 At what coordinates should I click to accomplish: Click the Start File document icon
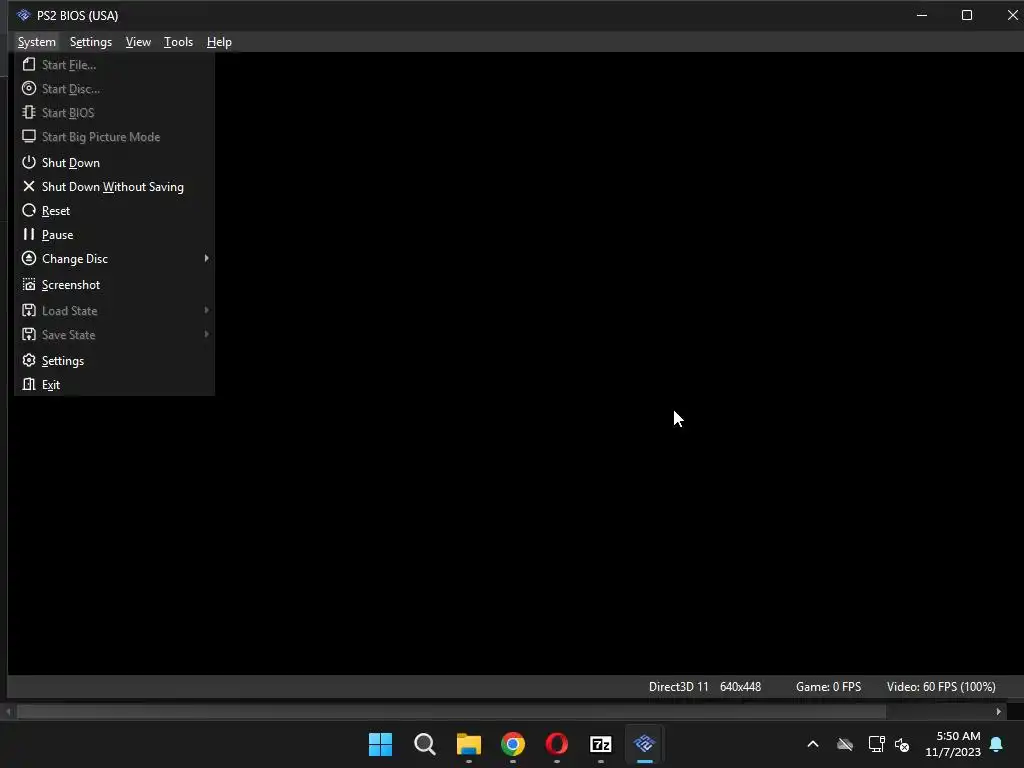tap(29, 64)
